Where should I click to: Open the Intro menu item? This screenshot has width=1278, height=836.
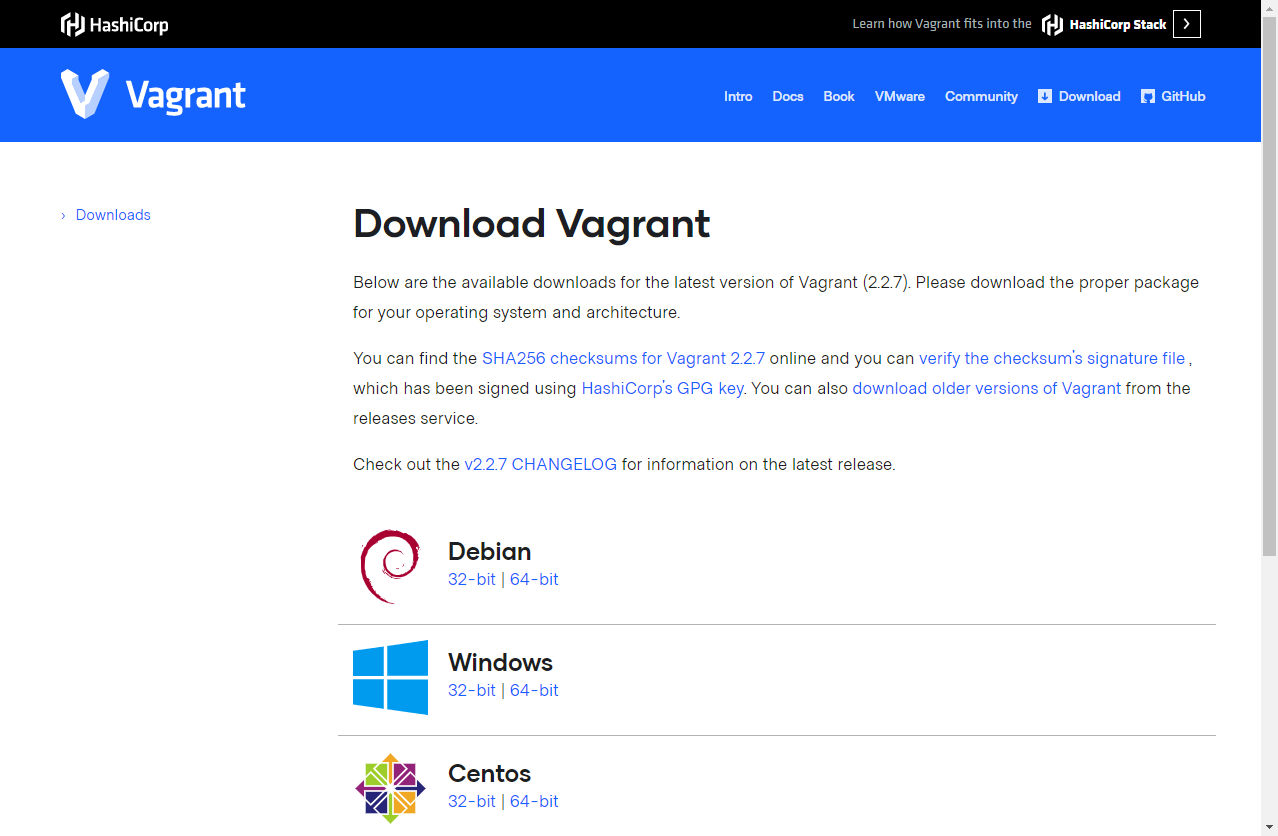(x=738, y=96)
